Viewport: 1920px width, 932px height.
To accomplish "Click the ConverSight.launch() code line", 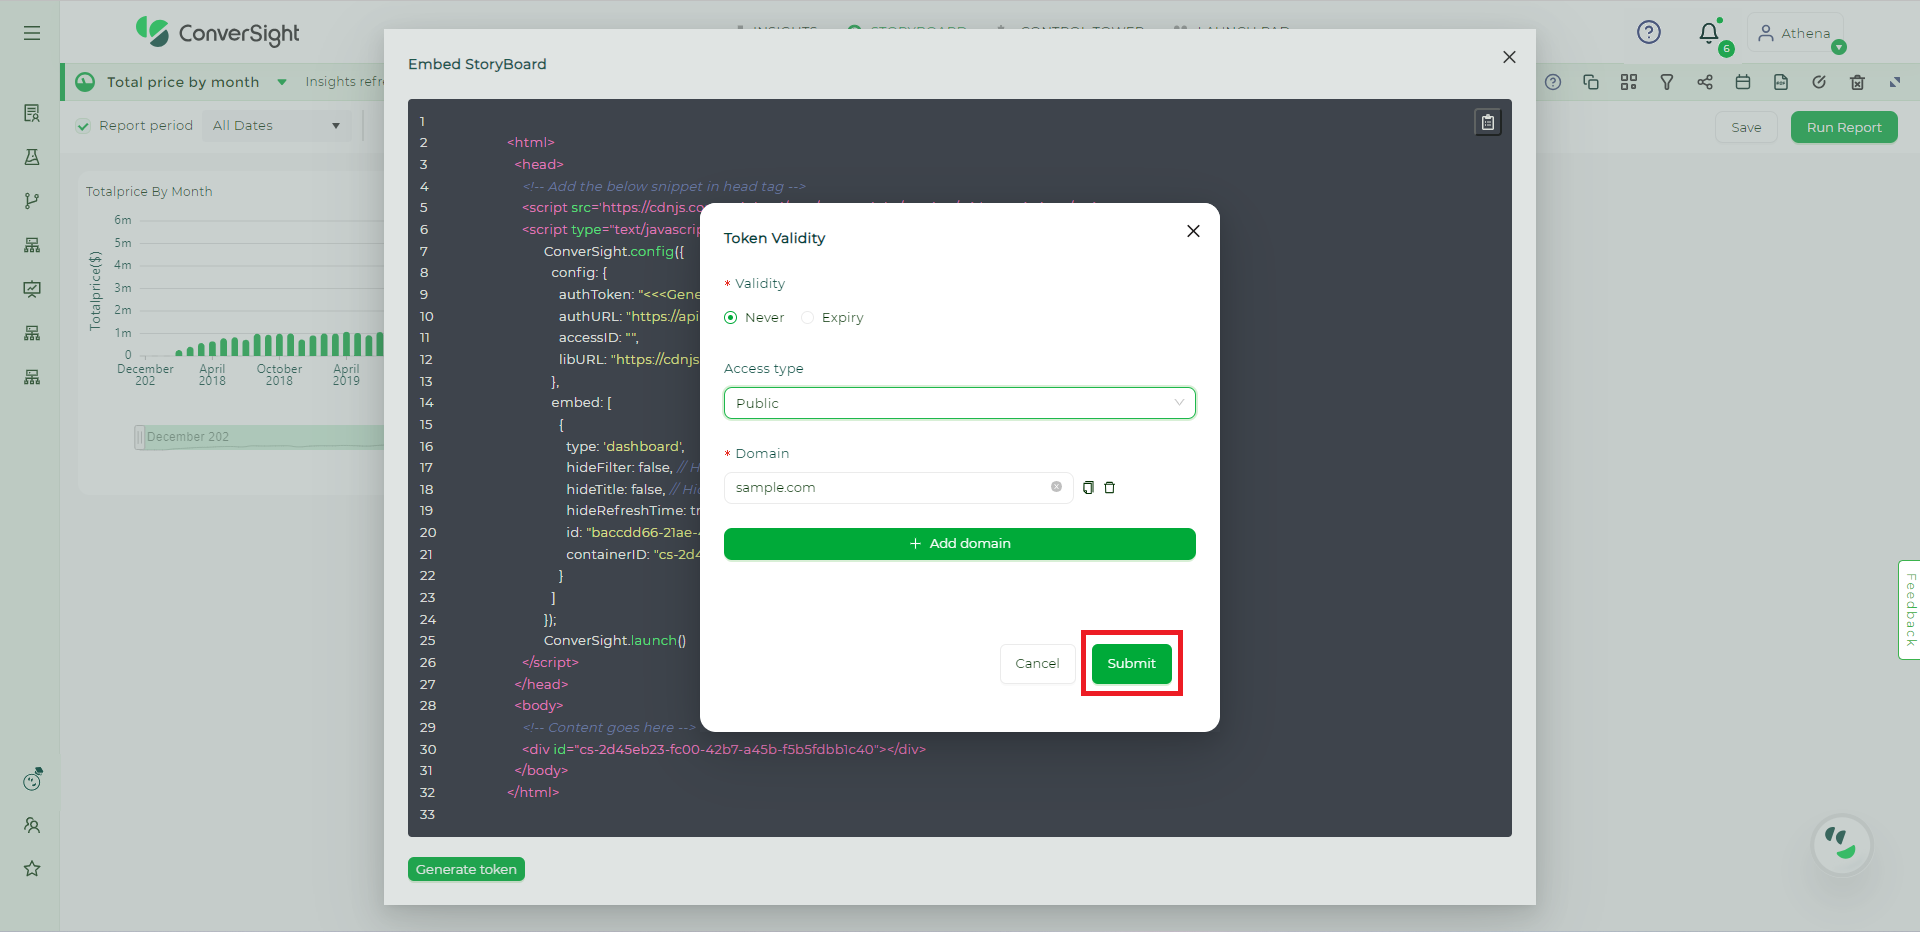I will [615, 641].
